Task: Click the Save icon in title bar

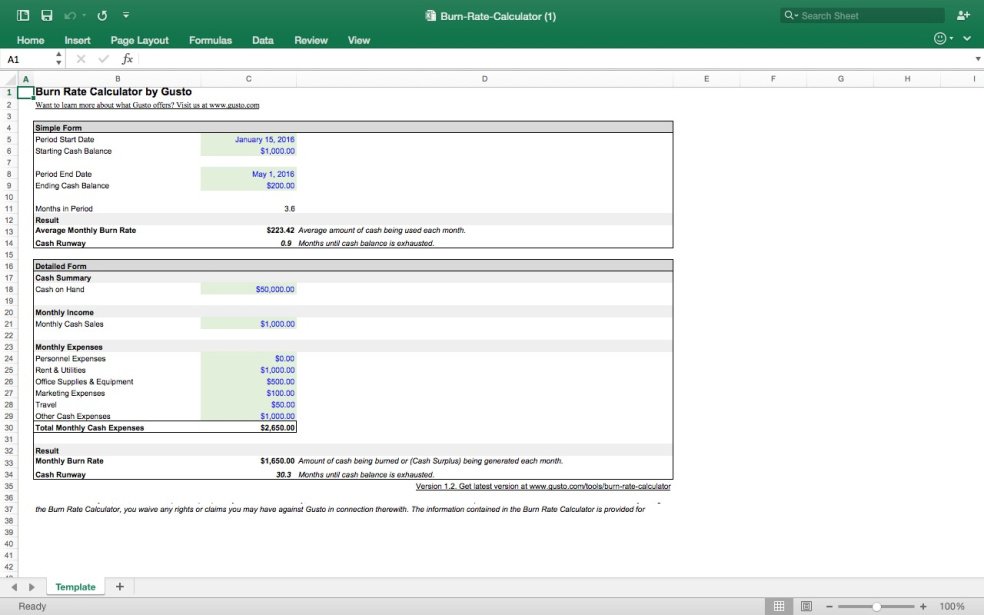Action: 46,16
